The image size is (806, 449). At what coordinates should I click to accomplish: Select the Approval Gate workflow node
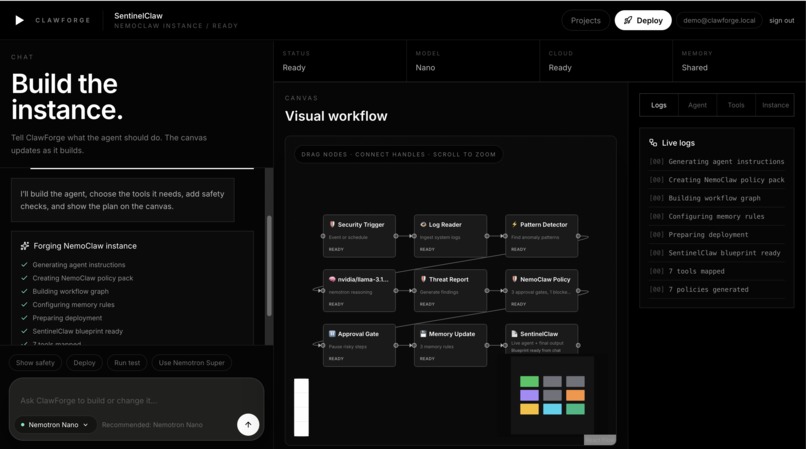359,345
